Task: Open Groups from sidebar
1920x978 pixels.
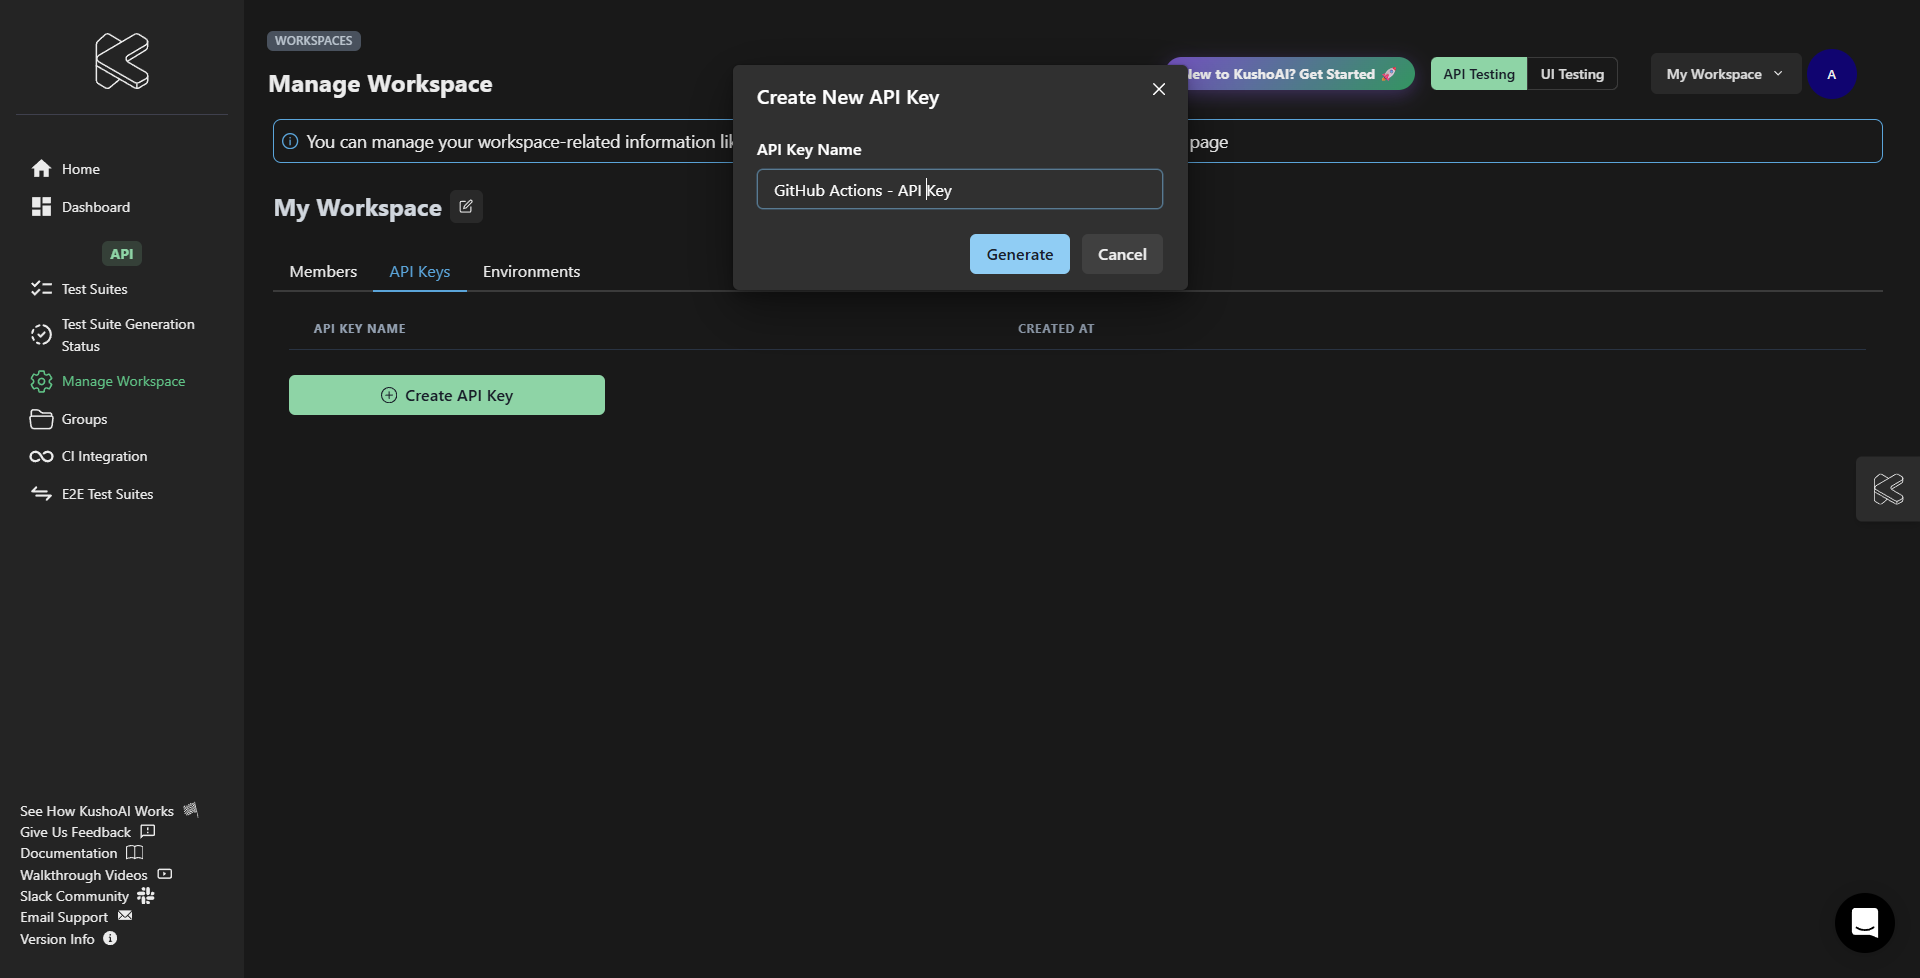Action: pyautogui.click(x=85, y=419)
